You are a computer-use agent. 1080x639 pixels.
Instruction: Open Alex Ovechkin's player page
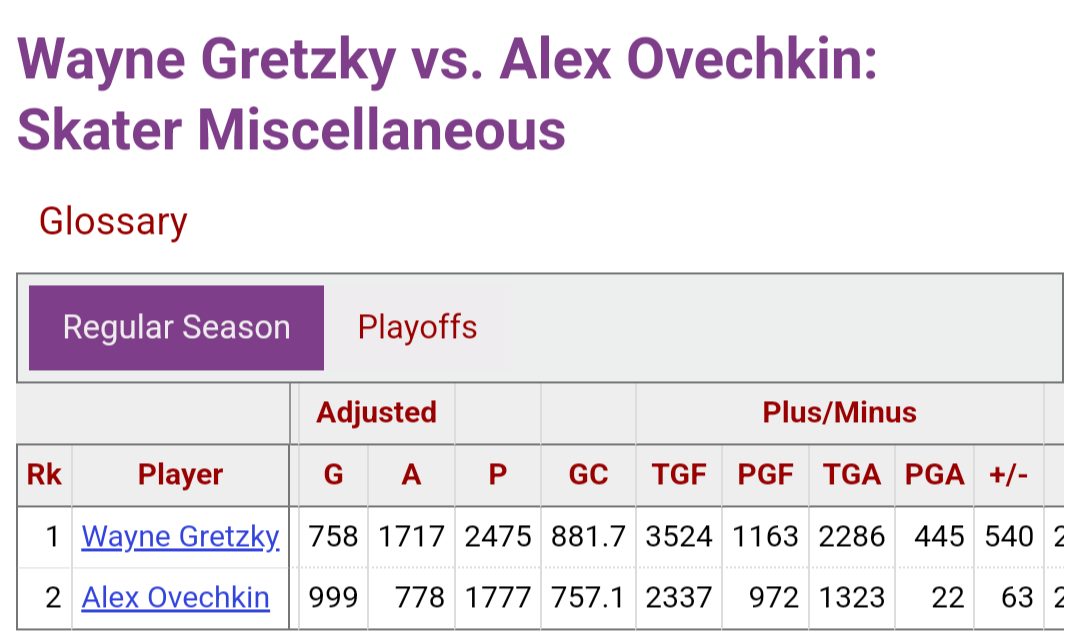[176, 597]
